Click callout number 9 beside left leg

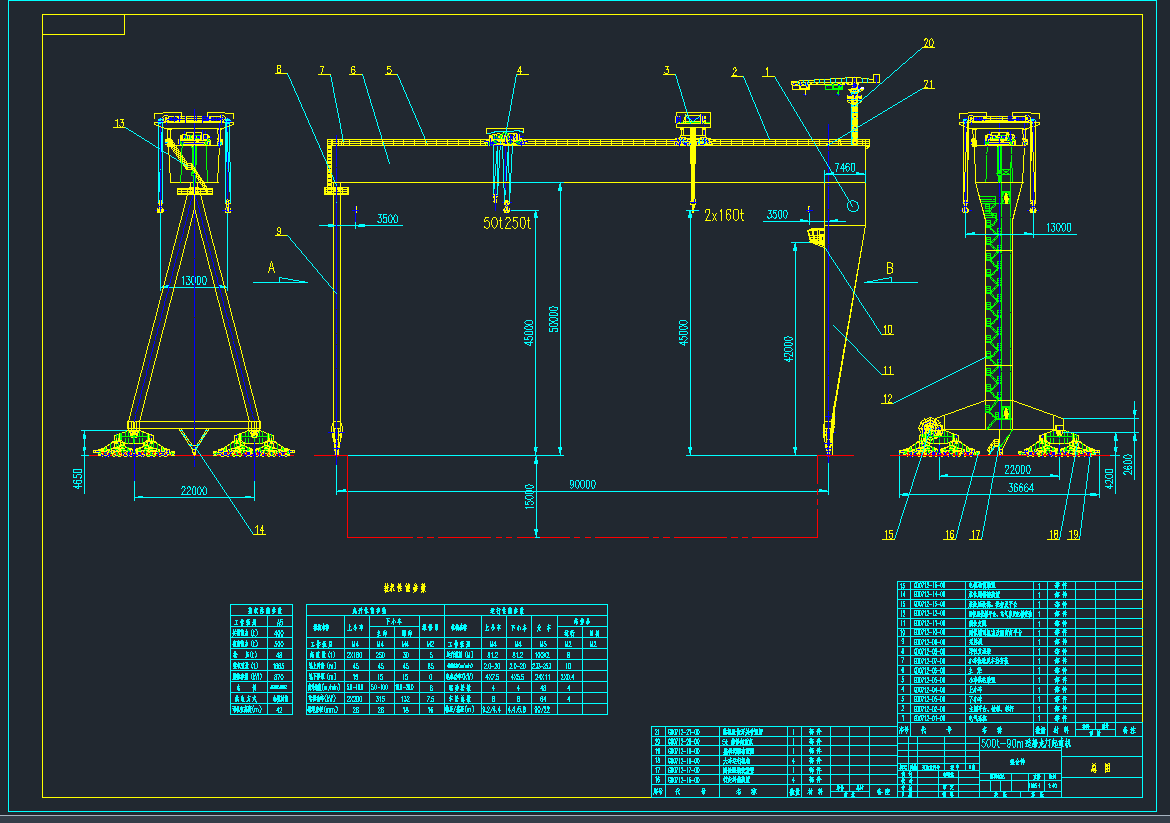pos(279,232)
